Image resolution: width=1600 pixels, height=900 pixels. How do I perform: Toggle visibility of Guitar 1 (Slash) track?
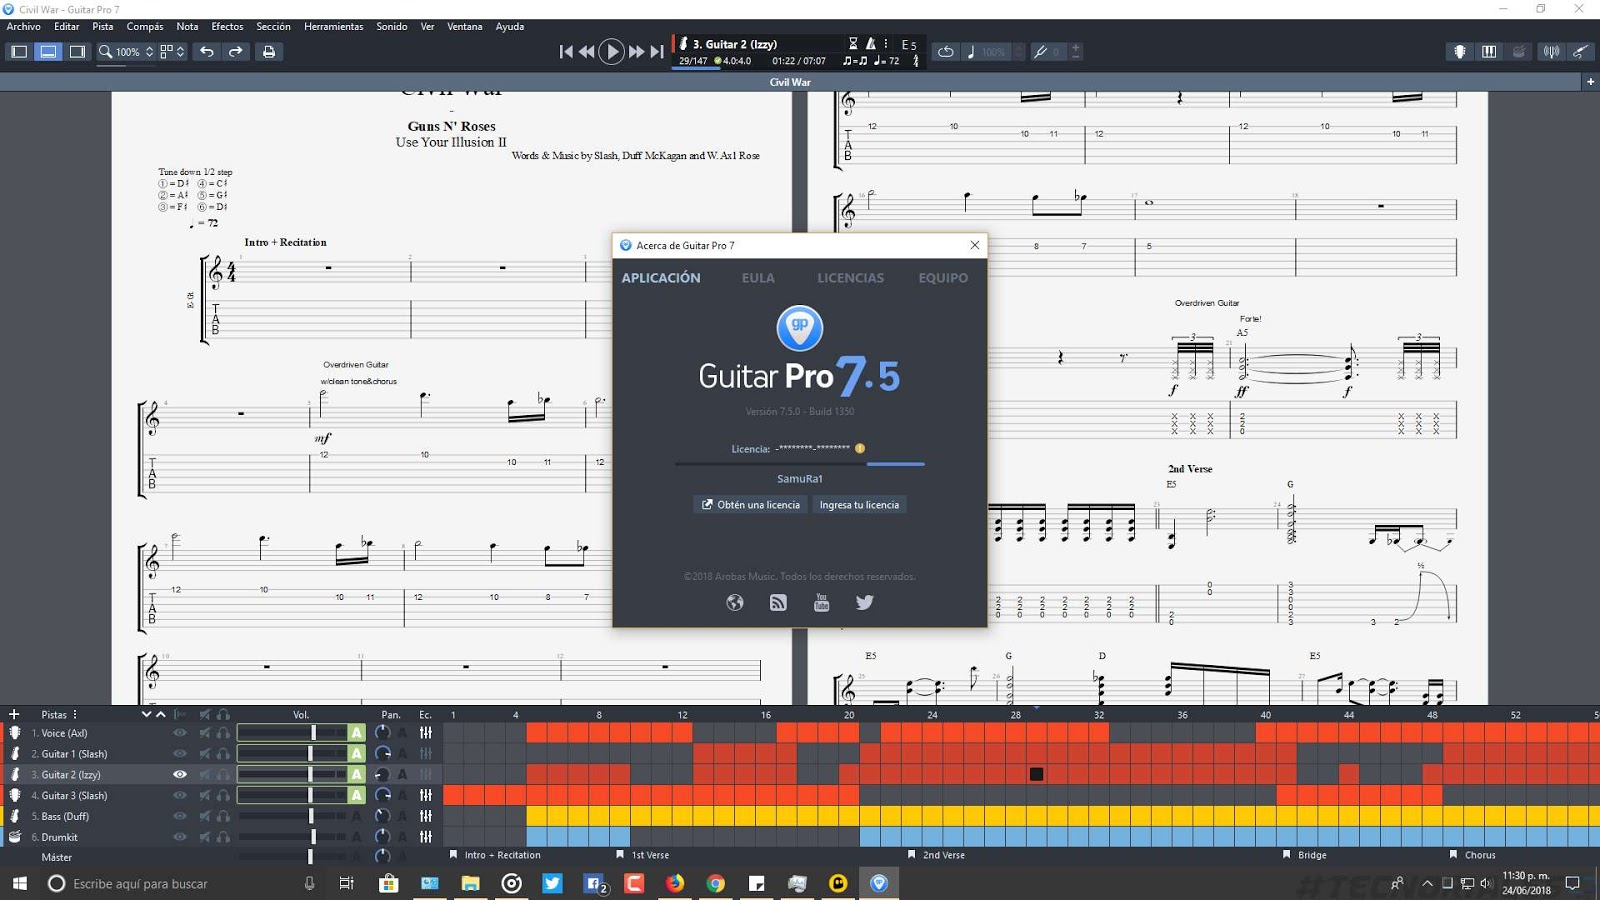[180, 754]
